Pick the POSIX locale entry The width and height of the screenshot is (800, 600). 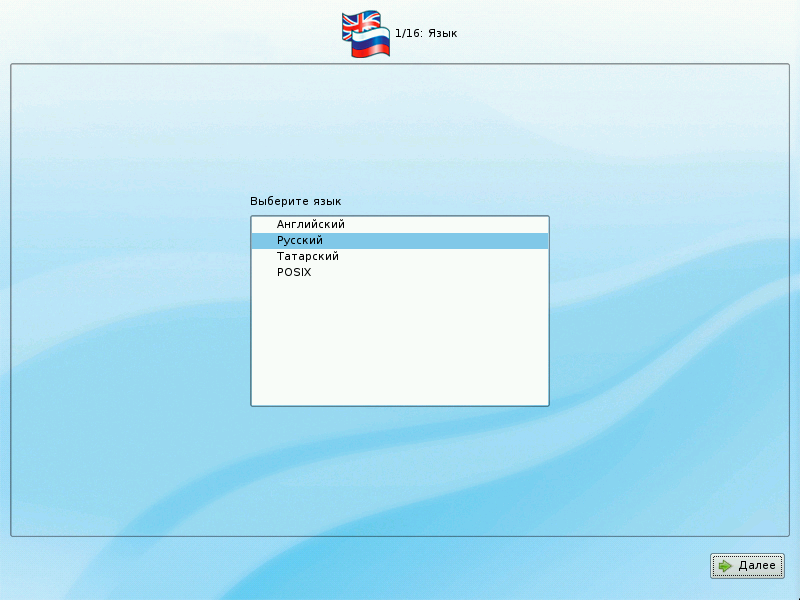tap(294, 273)
